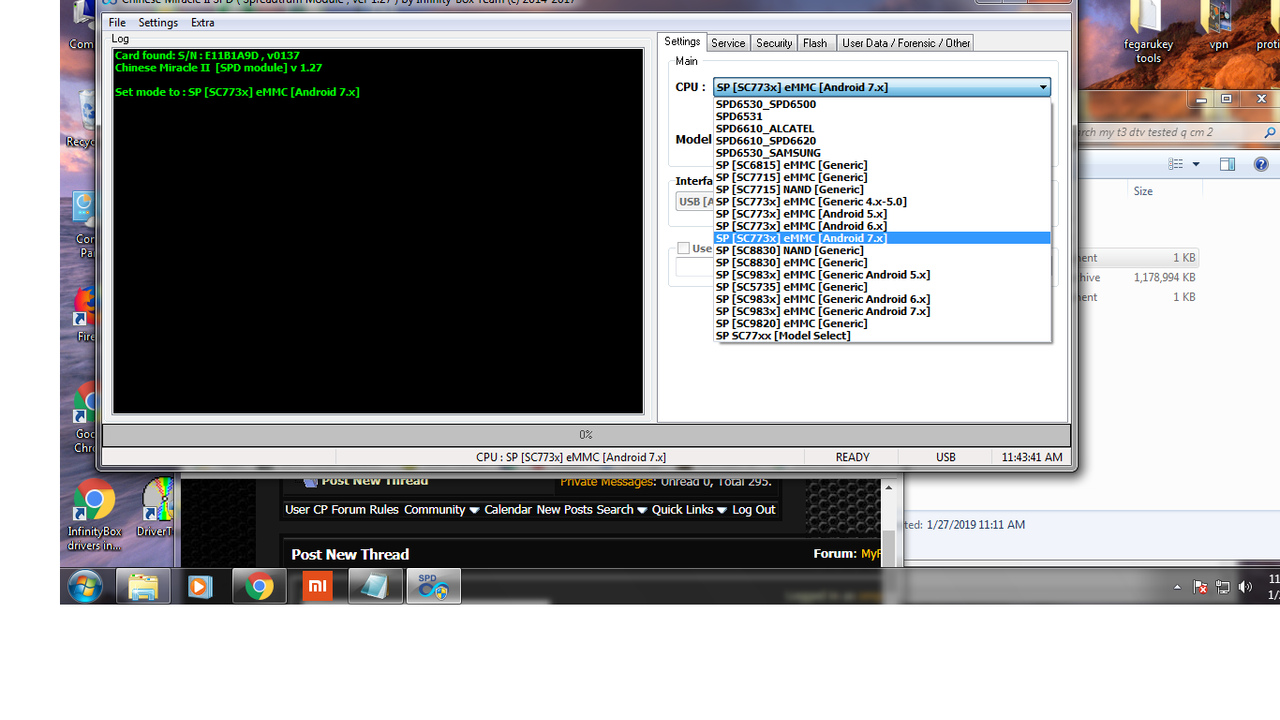The height and width of the screenshot is (720, 1280).
Task: Open Explorer view options dropdown arrow
Action: pyautogui.click(x=1196, y=164)
